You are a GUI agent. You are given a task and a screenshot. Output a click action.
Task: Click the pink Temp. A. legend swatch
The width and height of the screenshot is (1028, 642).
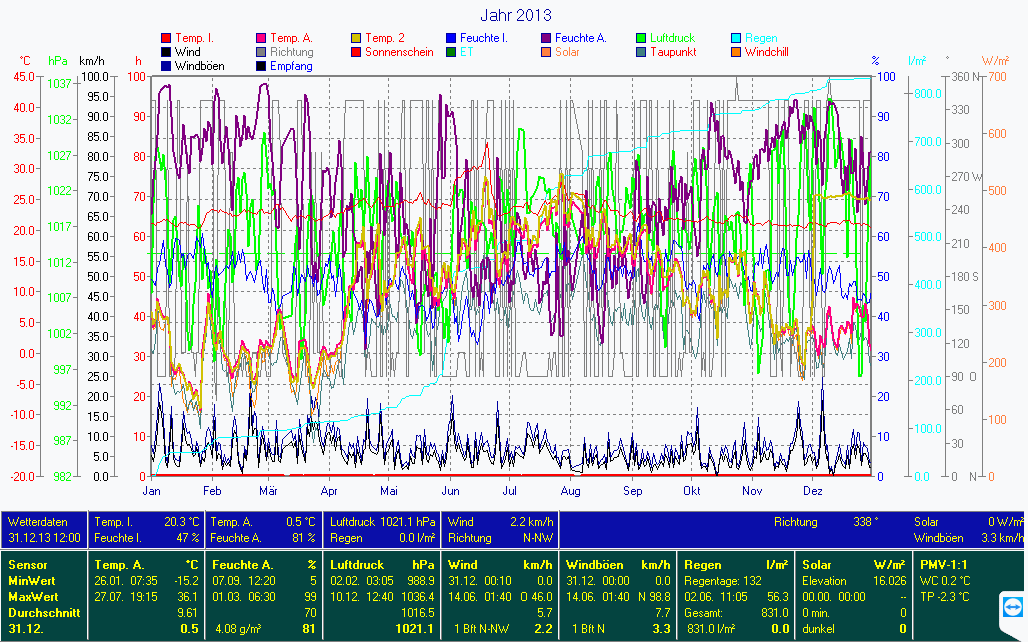coord(261,38)
